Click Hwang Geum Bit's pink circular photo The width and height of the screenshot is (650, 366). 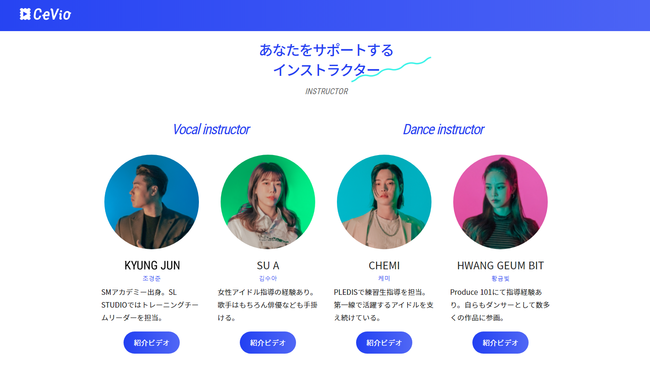pyautogui.click(x=500, y=202)
